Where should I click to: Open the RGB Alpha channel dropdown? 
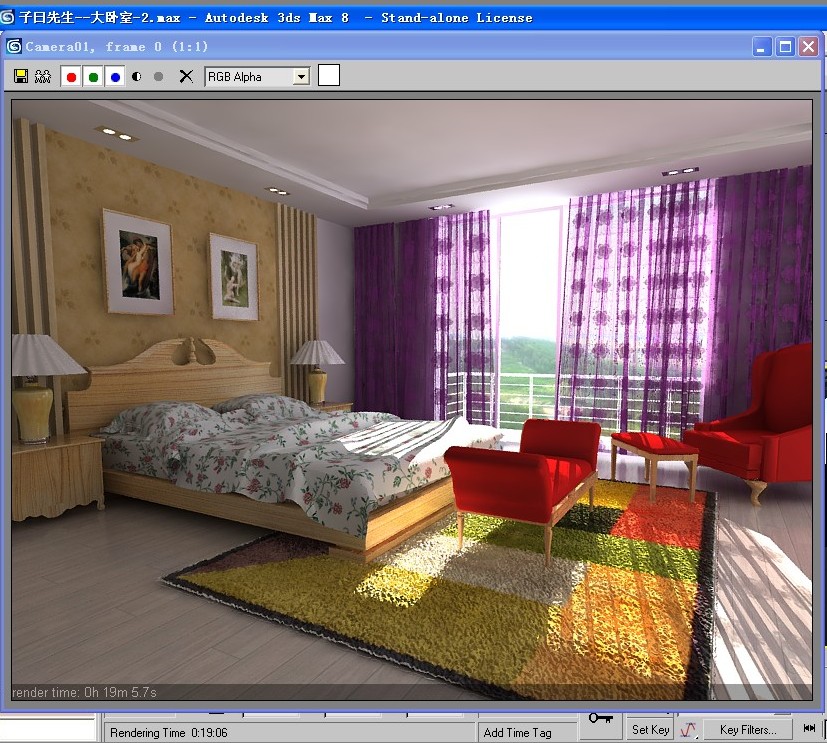pos(257,76)
